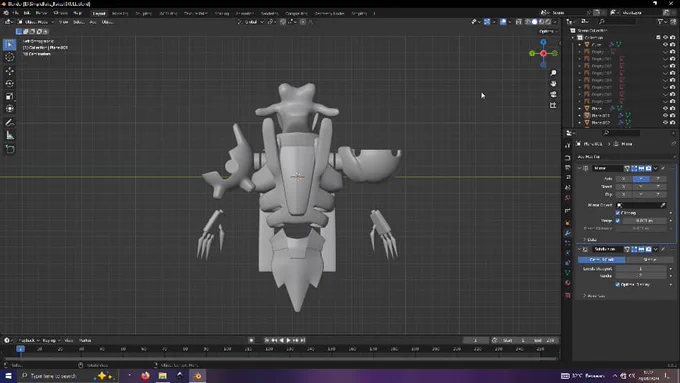Collapse the Subdivision modifier panel
The width and height of the screenshot is (680, 383).
[x=579, y=249]
